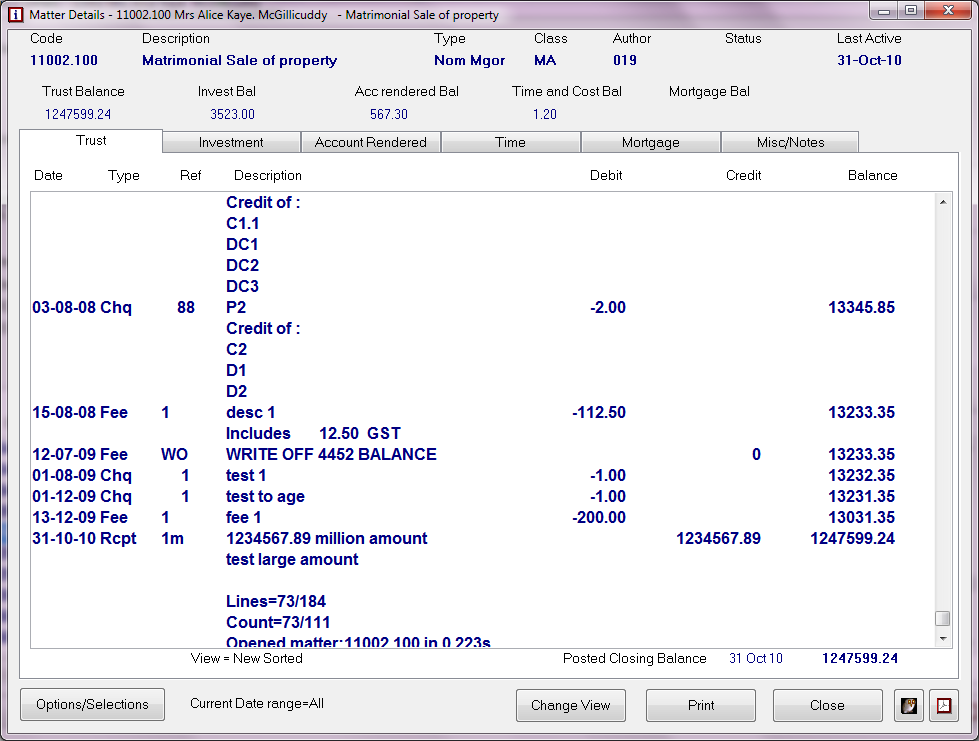Maximize the Matter Details window
Viewport: 979px width, 741px height.
tap(910, 11)
